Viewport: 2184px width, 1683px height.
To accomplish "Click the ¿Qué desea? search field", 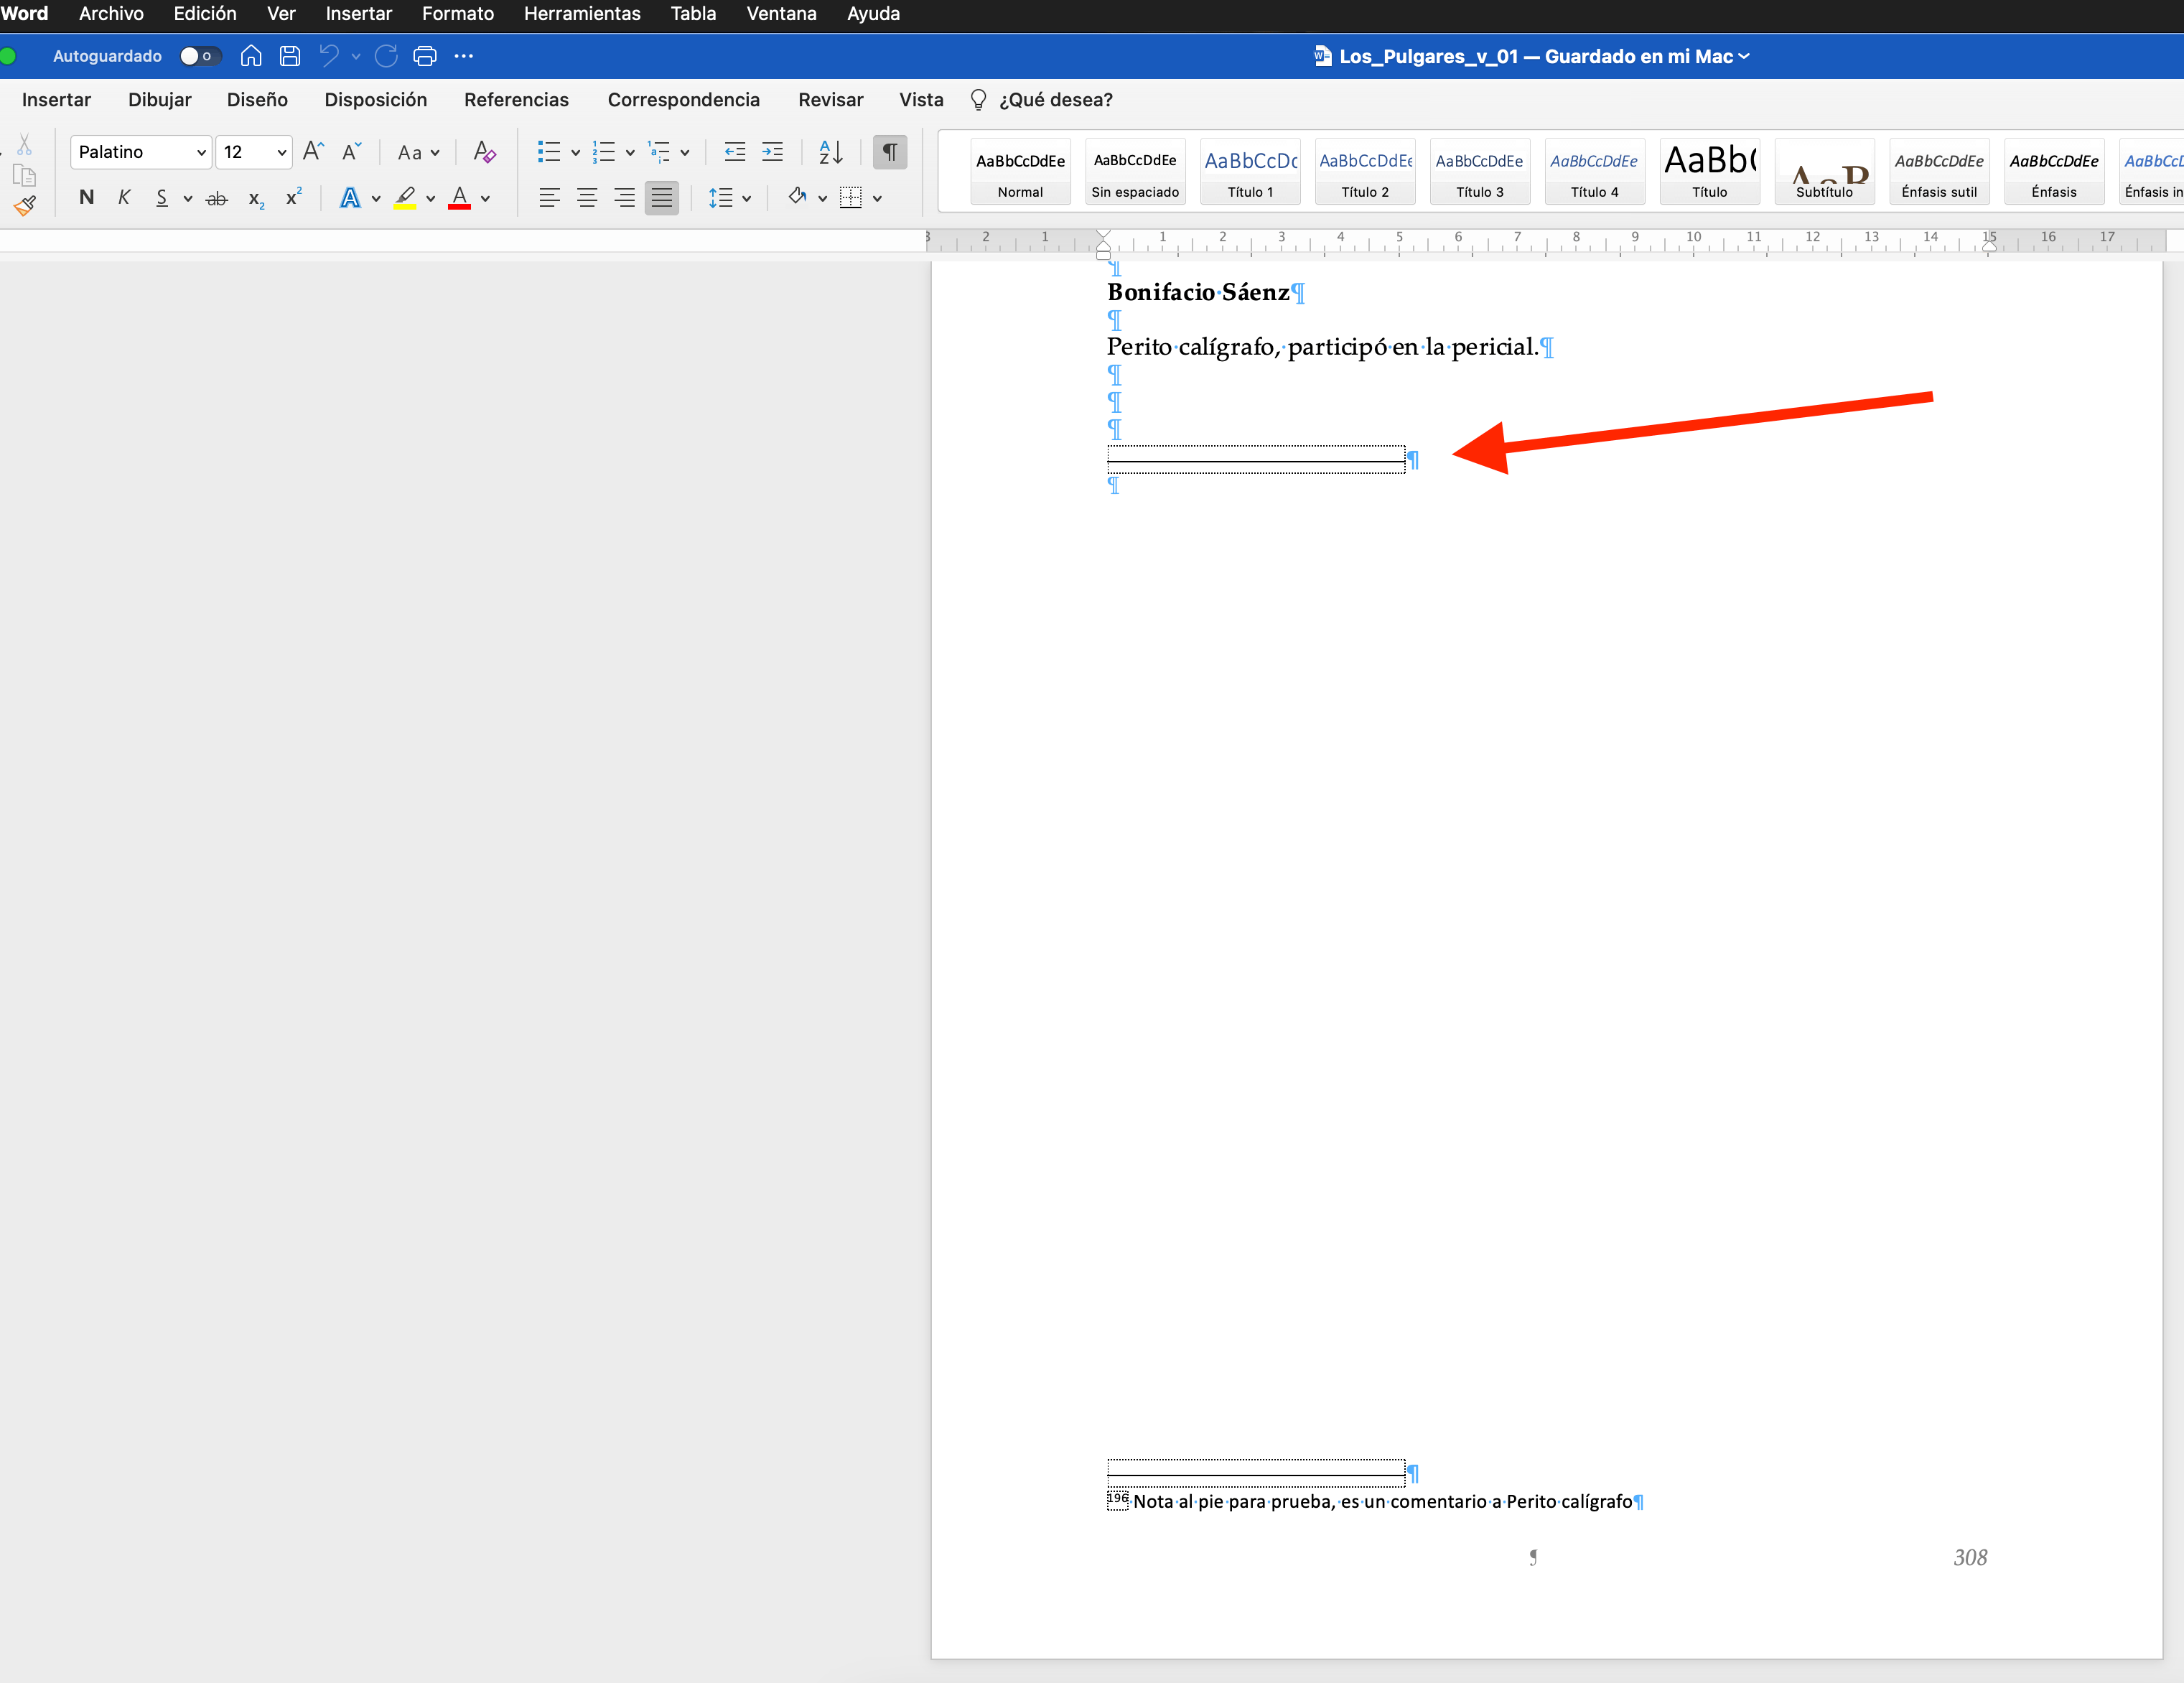I will (x=1055, y=100).
